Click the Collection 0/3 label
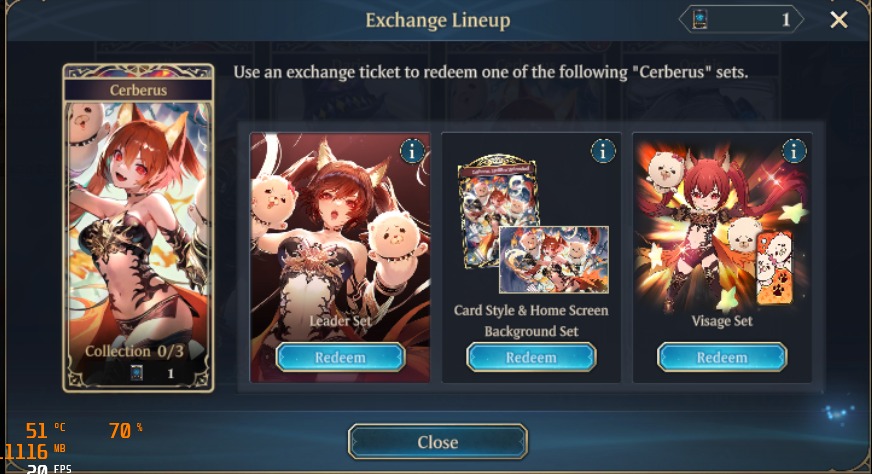This screenshot has width=872, height=474. tap(134, 351)
